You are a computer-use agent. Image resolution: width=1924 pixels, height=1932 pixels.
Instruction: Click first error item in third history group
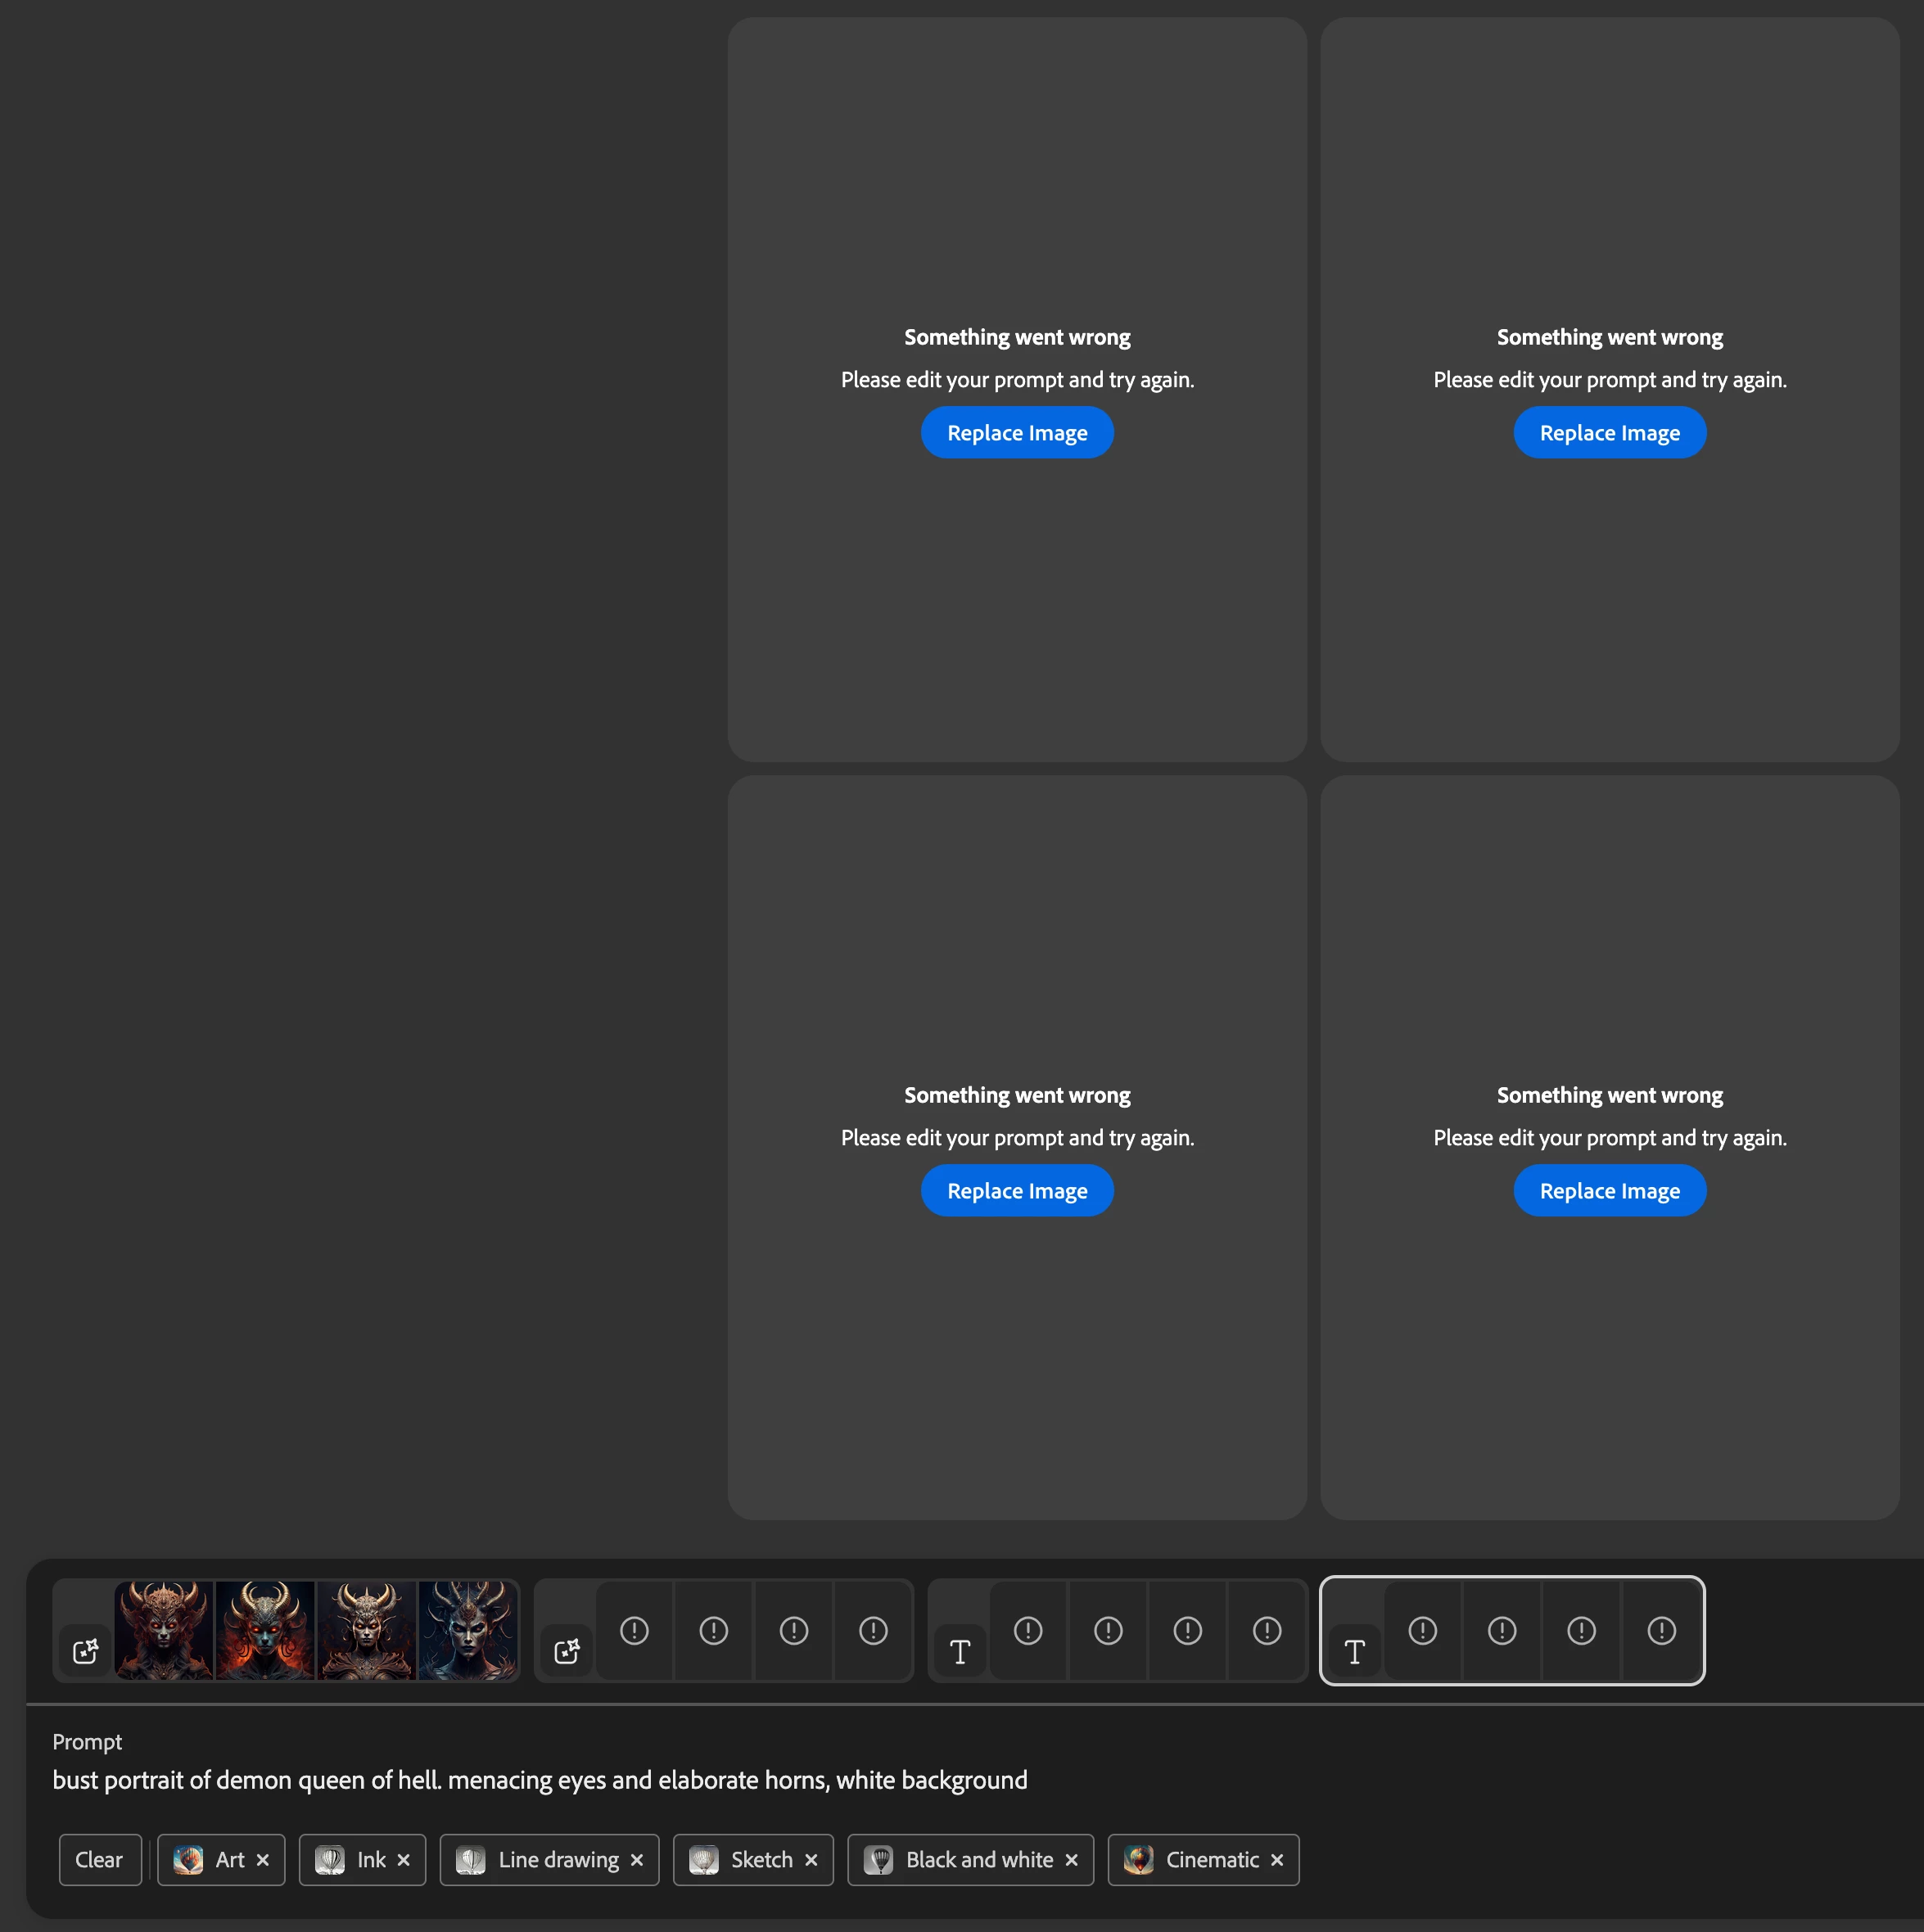coord(1028,1631)
